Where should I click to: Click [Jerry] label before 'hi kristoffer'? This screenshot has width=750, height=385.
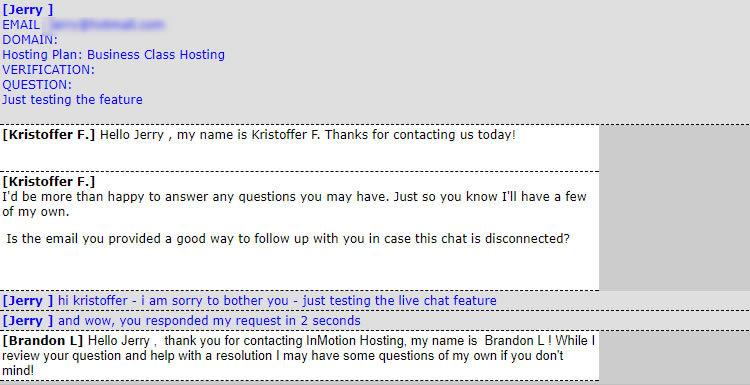[x=28, y=301]
